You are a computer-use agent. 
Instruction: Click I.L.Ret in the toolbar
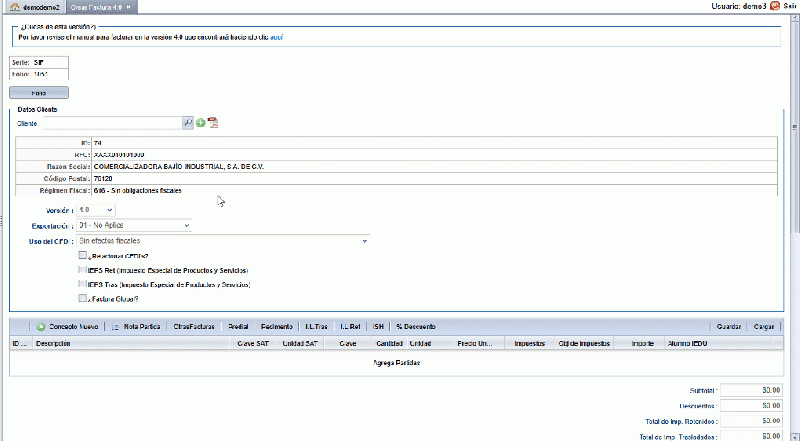click(x=350, y=327)
